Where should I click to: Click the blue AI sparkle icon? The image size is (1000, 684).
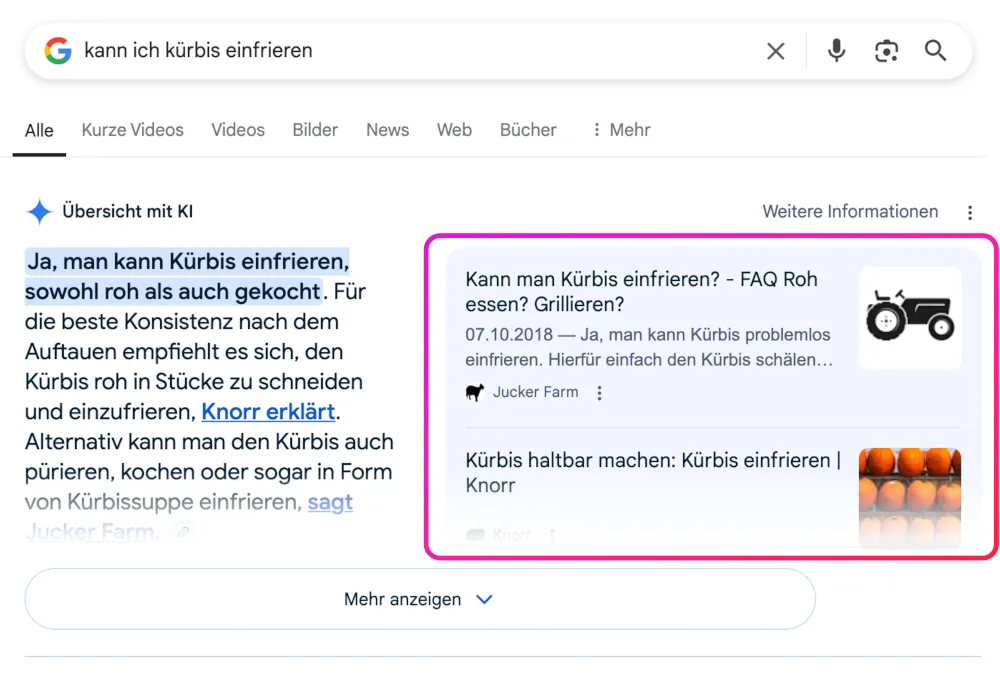(39, 212)
